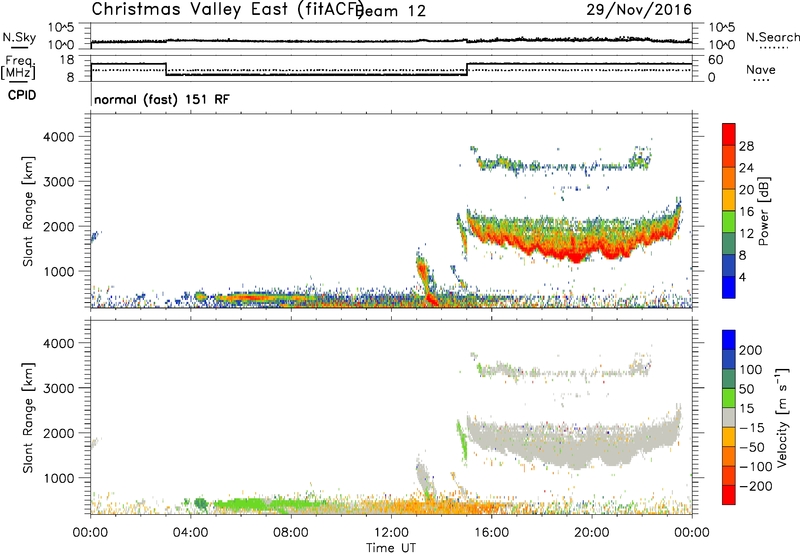This screenshot has height=554, width=800.
Task: Click the 'CPID' label
Action: point(22,95)
